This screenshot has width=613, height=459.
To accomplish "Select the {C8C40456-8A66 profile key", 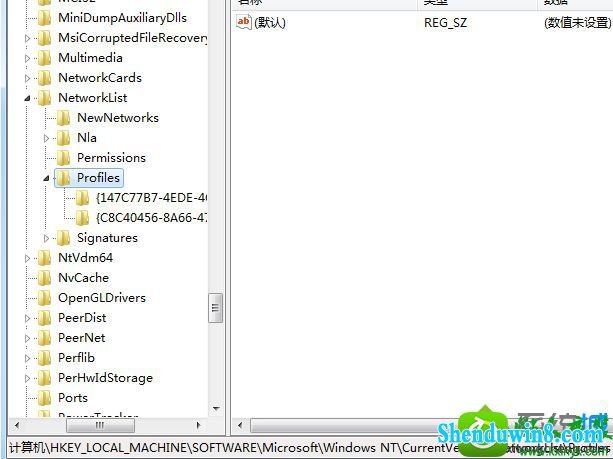I will 151,218.
